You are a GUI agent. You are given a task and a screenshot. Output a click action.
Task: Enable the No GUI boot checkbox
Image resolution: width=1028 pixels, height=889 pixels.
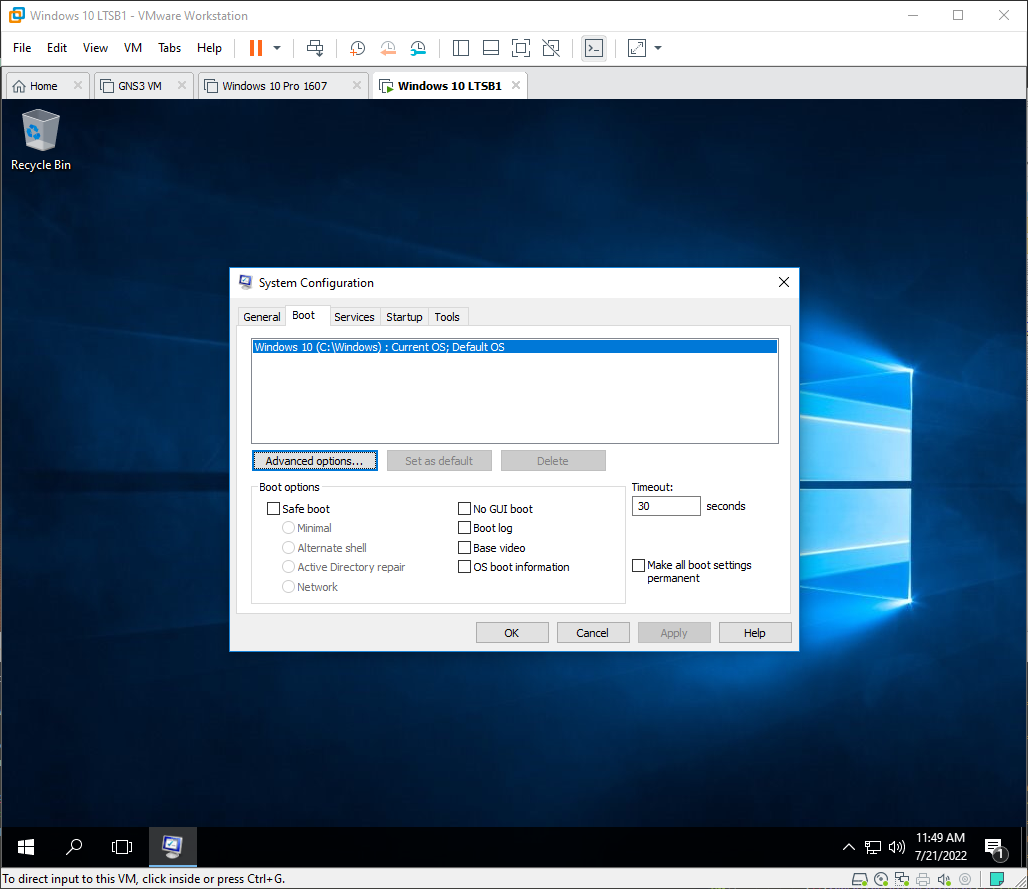coord(464,509)
